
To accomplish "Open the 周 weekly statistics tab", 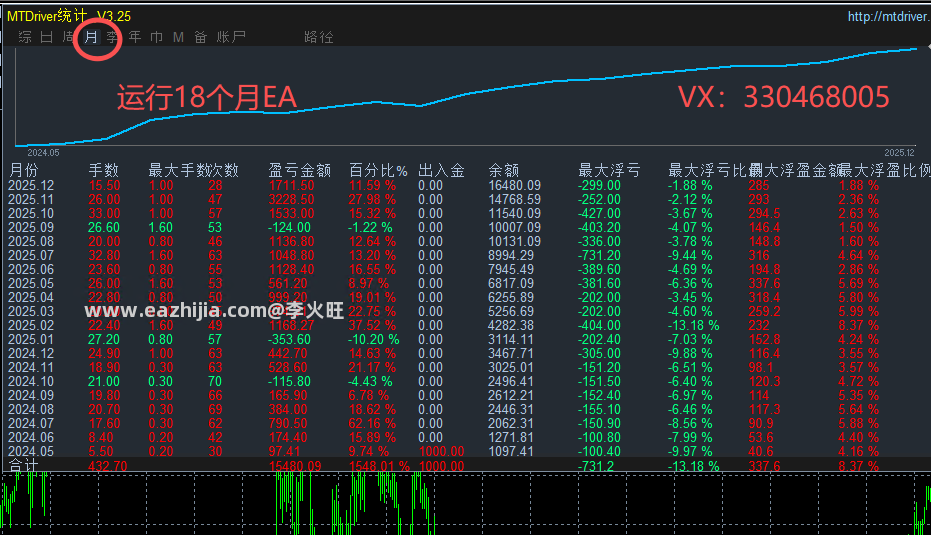I will tap(69, 37).
